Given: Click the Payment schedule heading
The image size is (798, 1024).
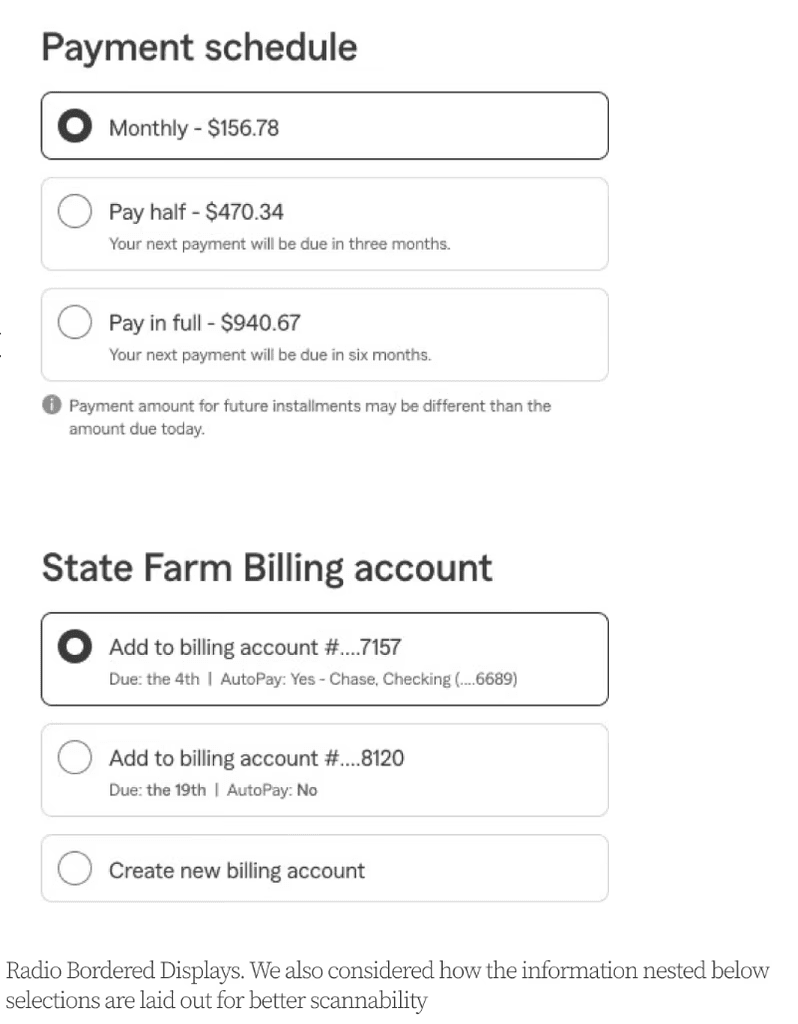Looking at the screenshot, I should point(199,47).
